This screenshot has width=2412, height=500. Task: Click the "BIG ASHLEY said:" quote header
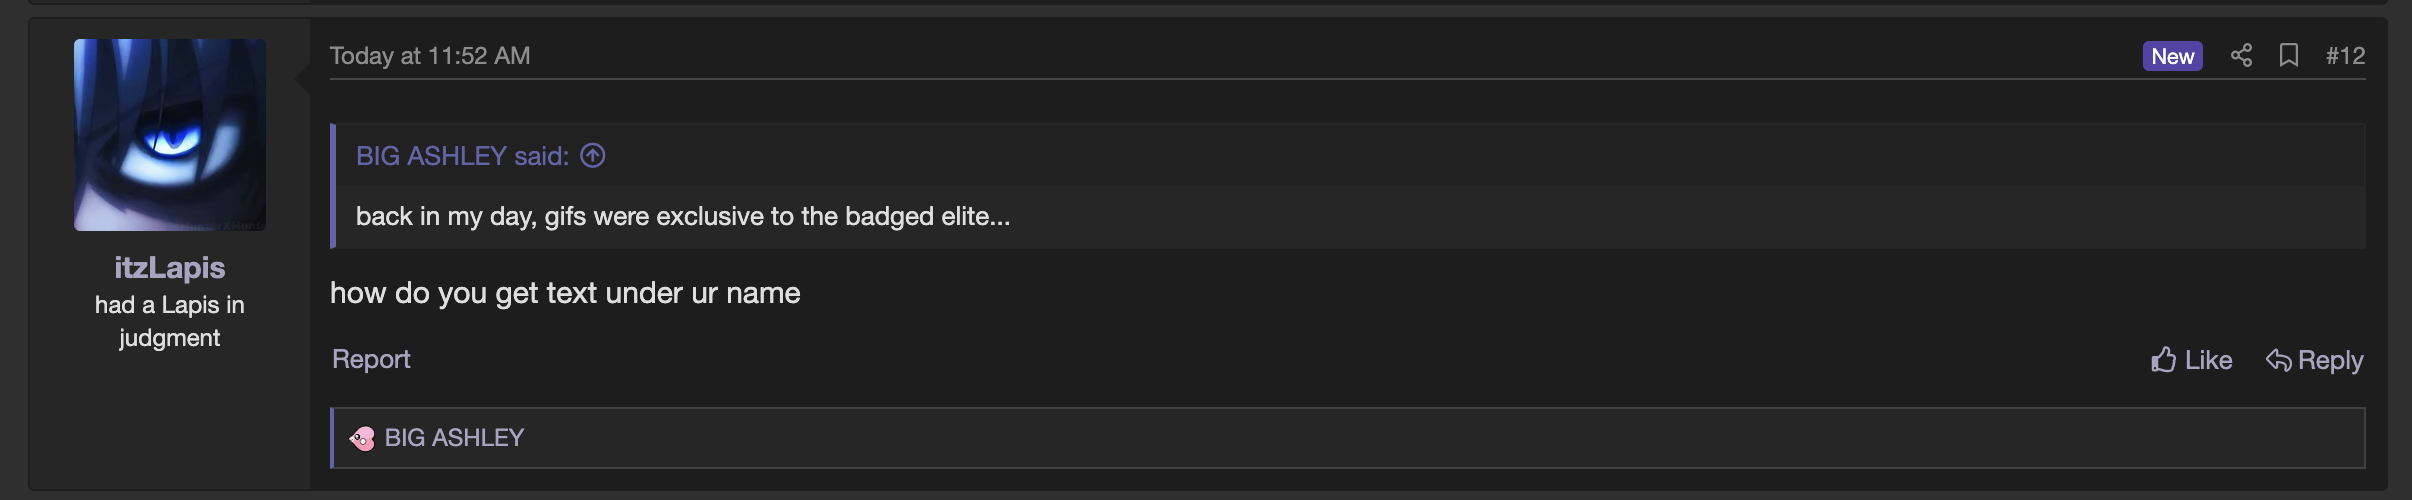pos(462,156)
